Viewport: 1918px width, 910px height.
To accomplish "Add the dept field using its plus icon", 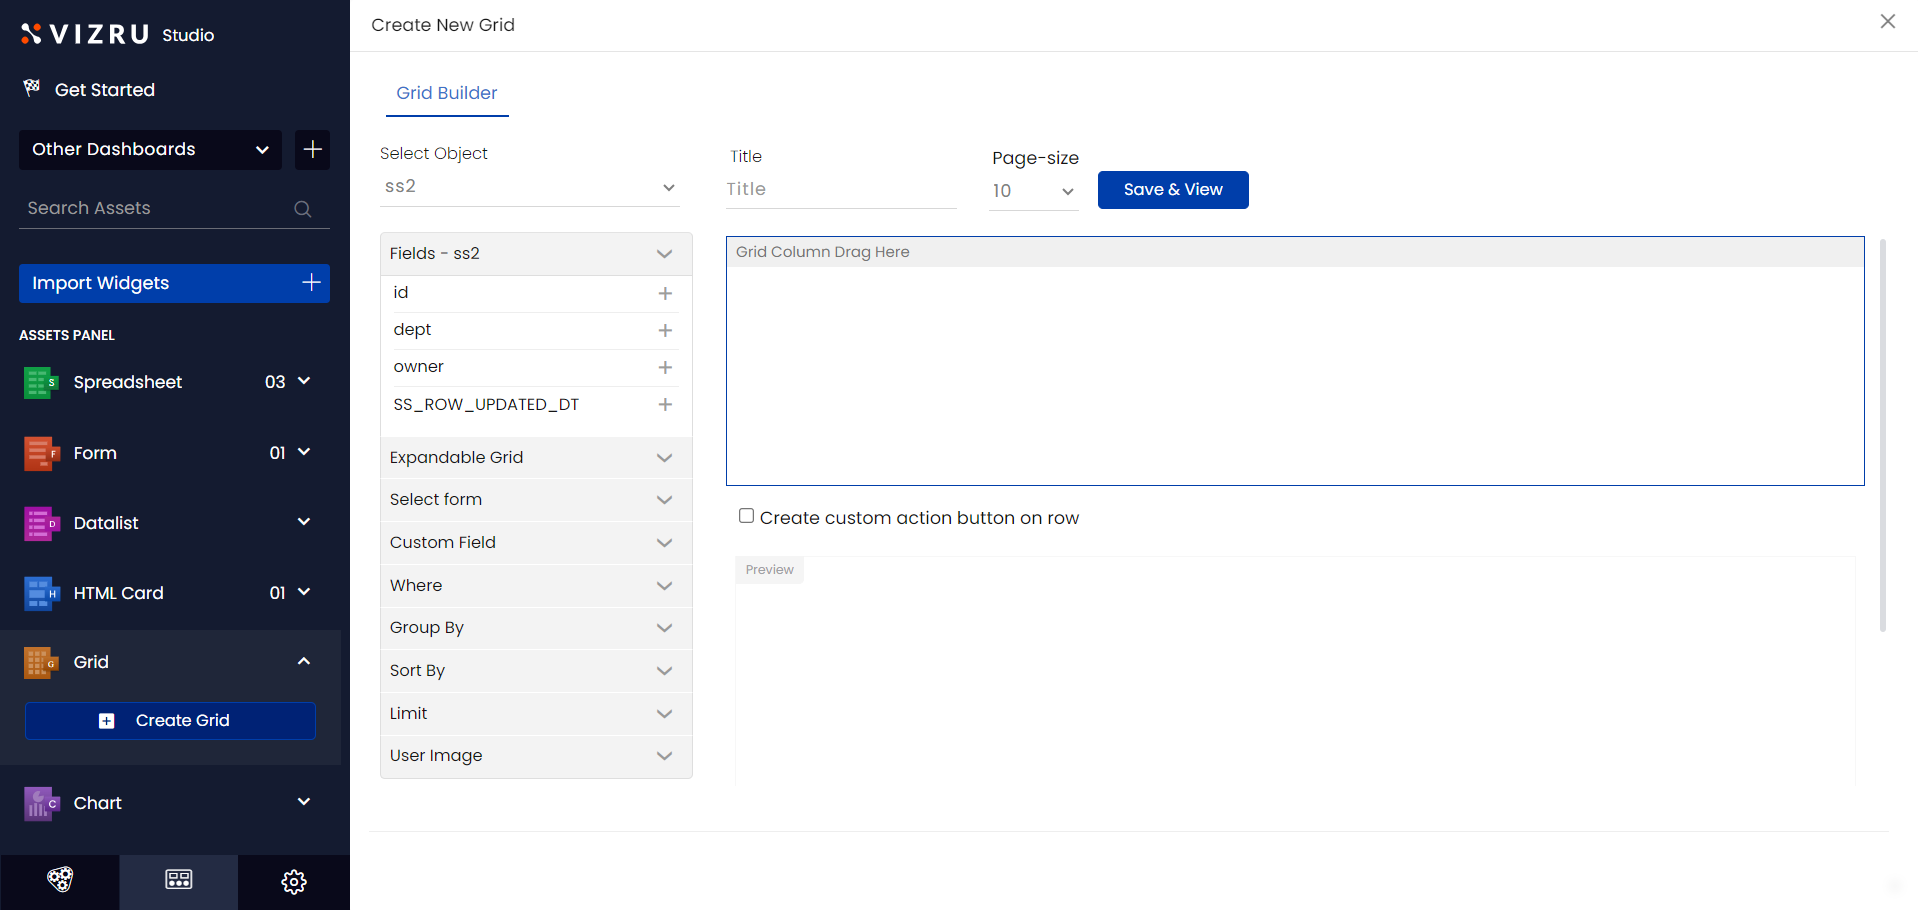I will pos(665,330).
